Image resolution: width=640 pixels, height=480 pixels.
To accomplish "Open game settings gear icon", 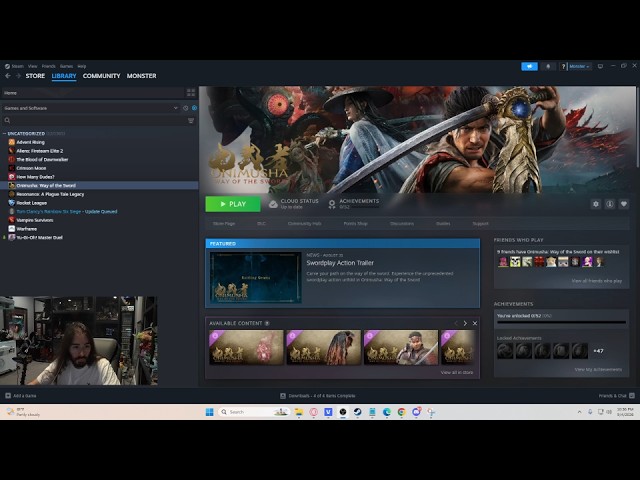I will [x=596, y=204].
